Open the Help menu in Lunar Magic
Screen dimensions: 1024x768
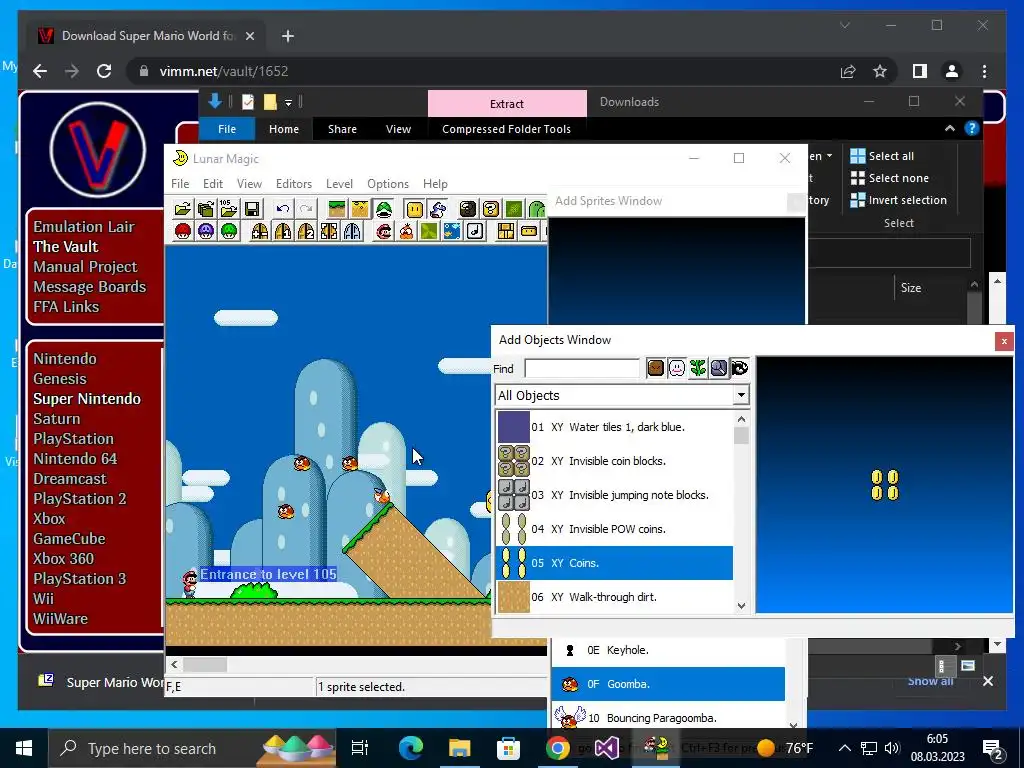pos(436,184)
